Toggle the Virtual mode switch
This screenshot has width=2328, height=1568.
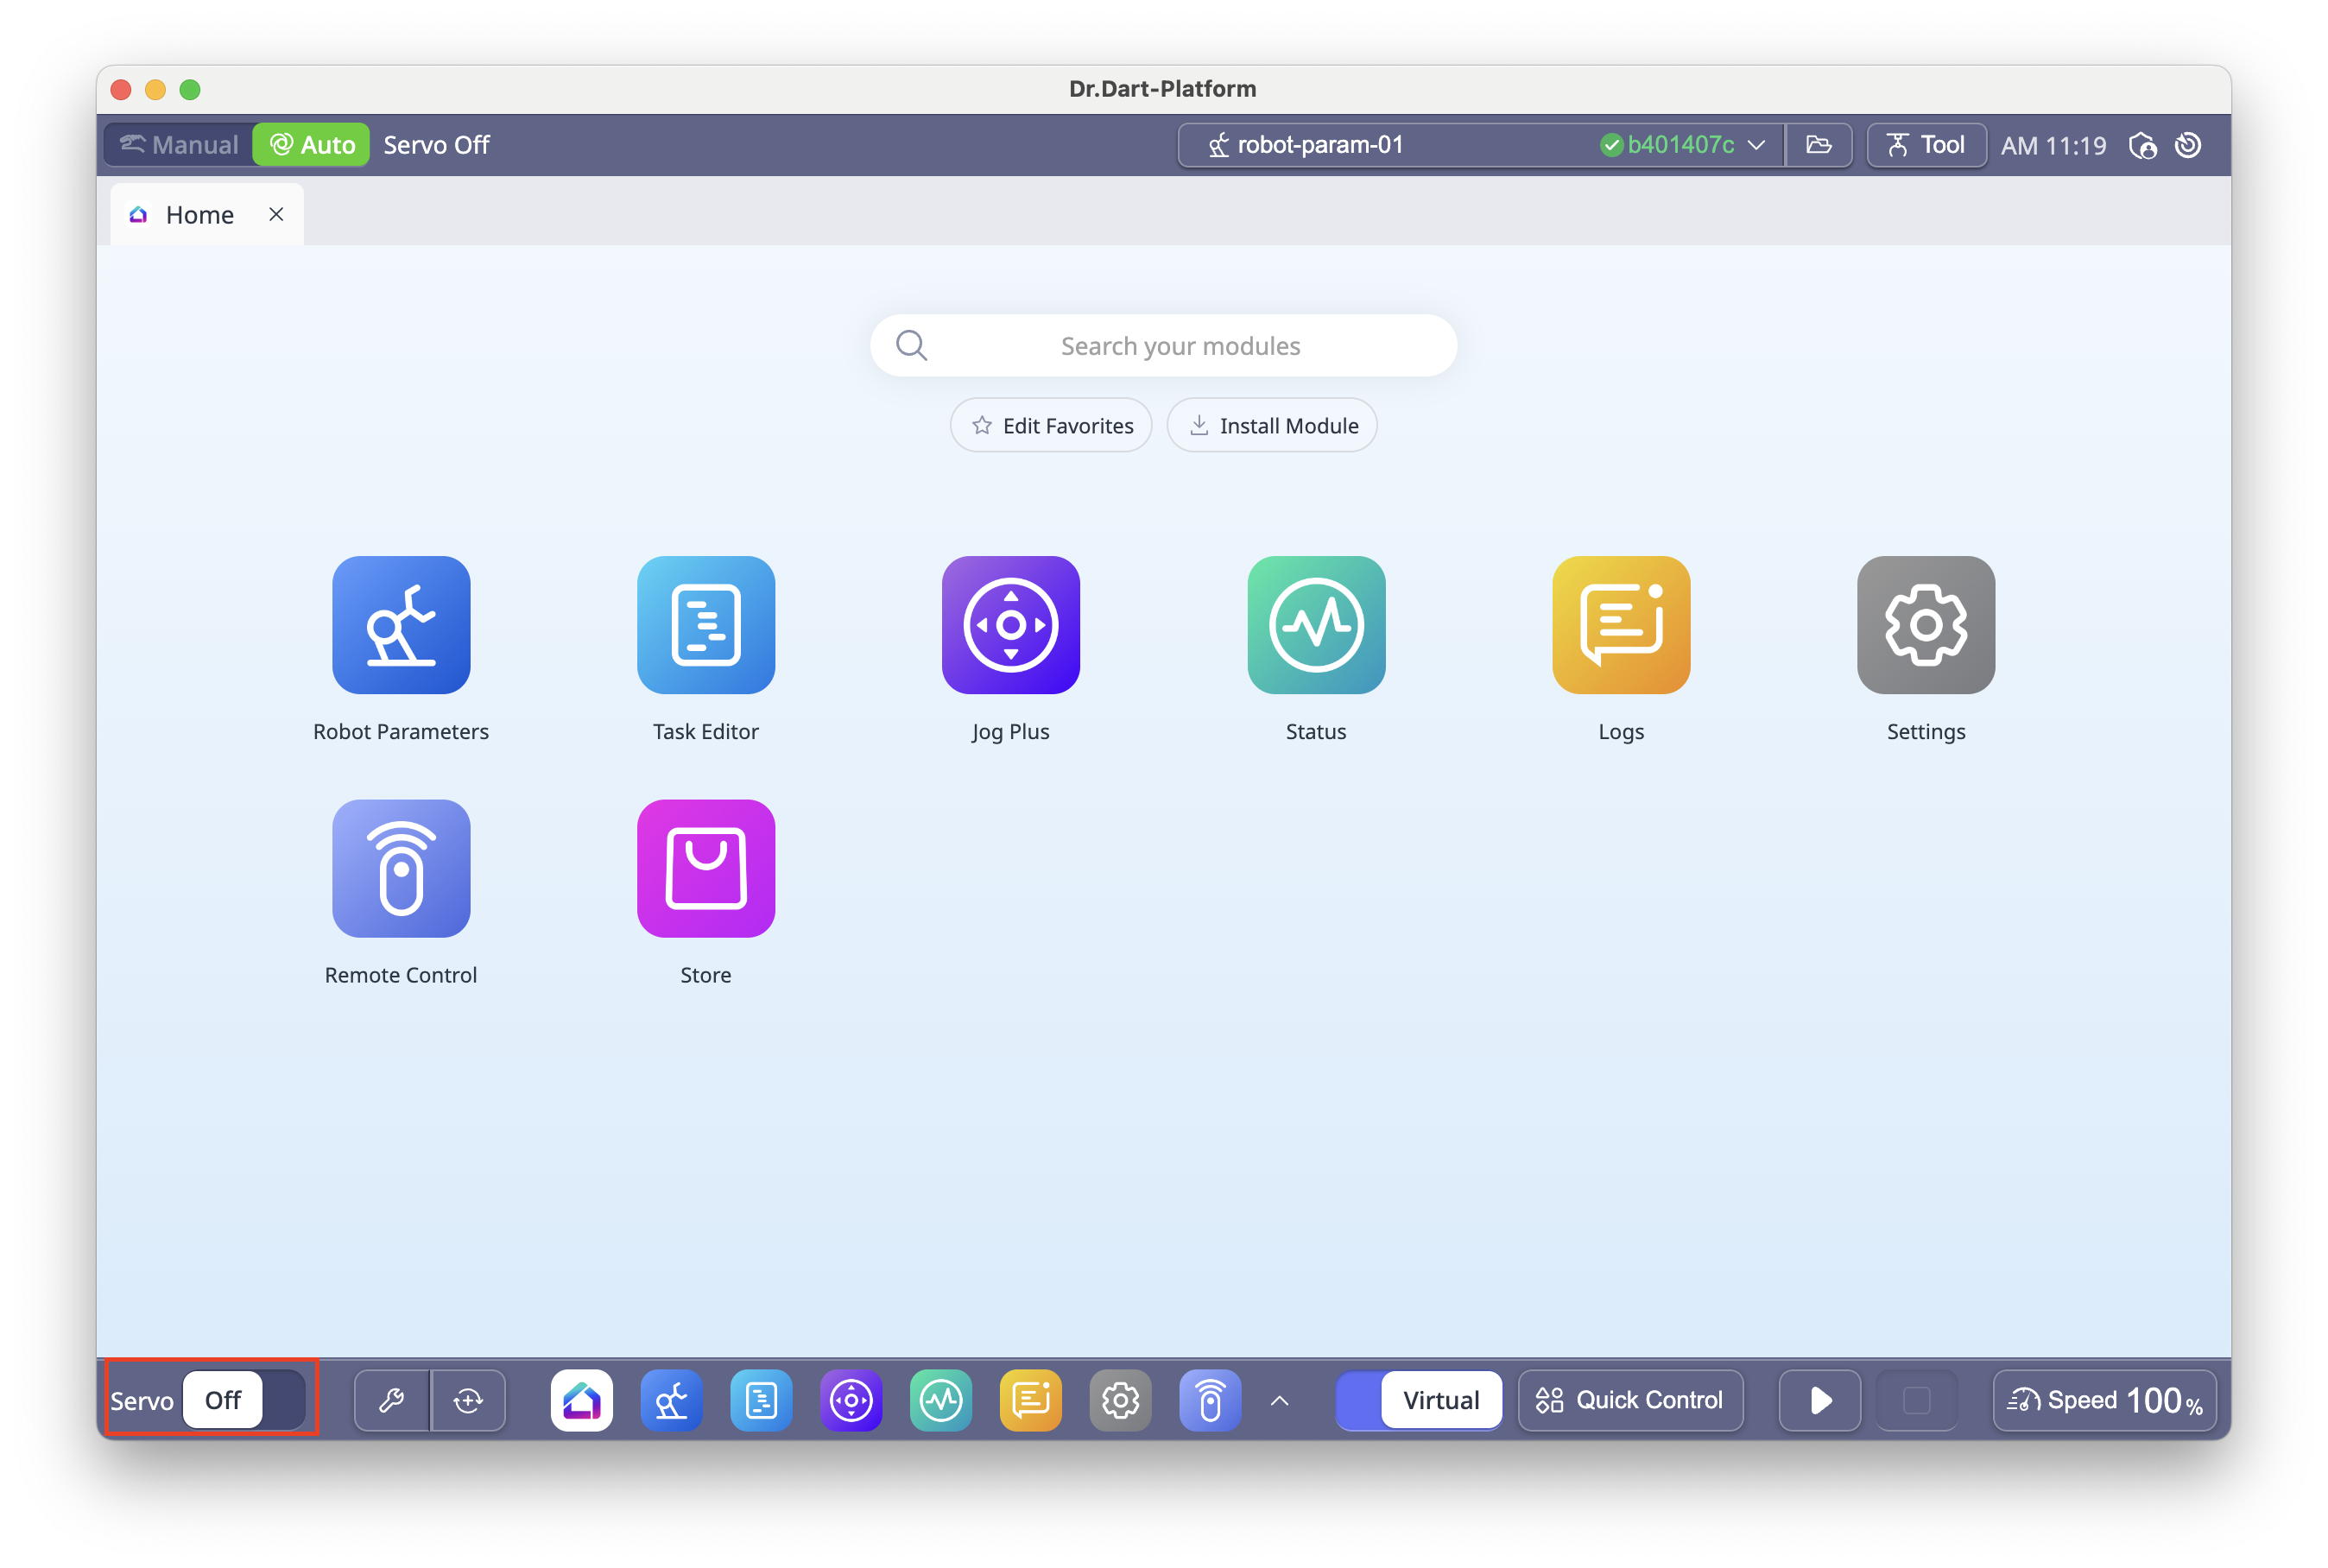(x=1419, y=1400)
